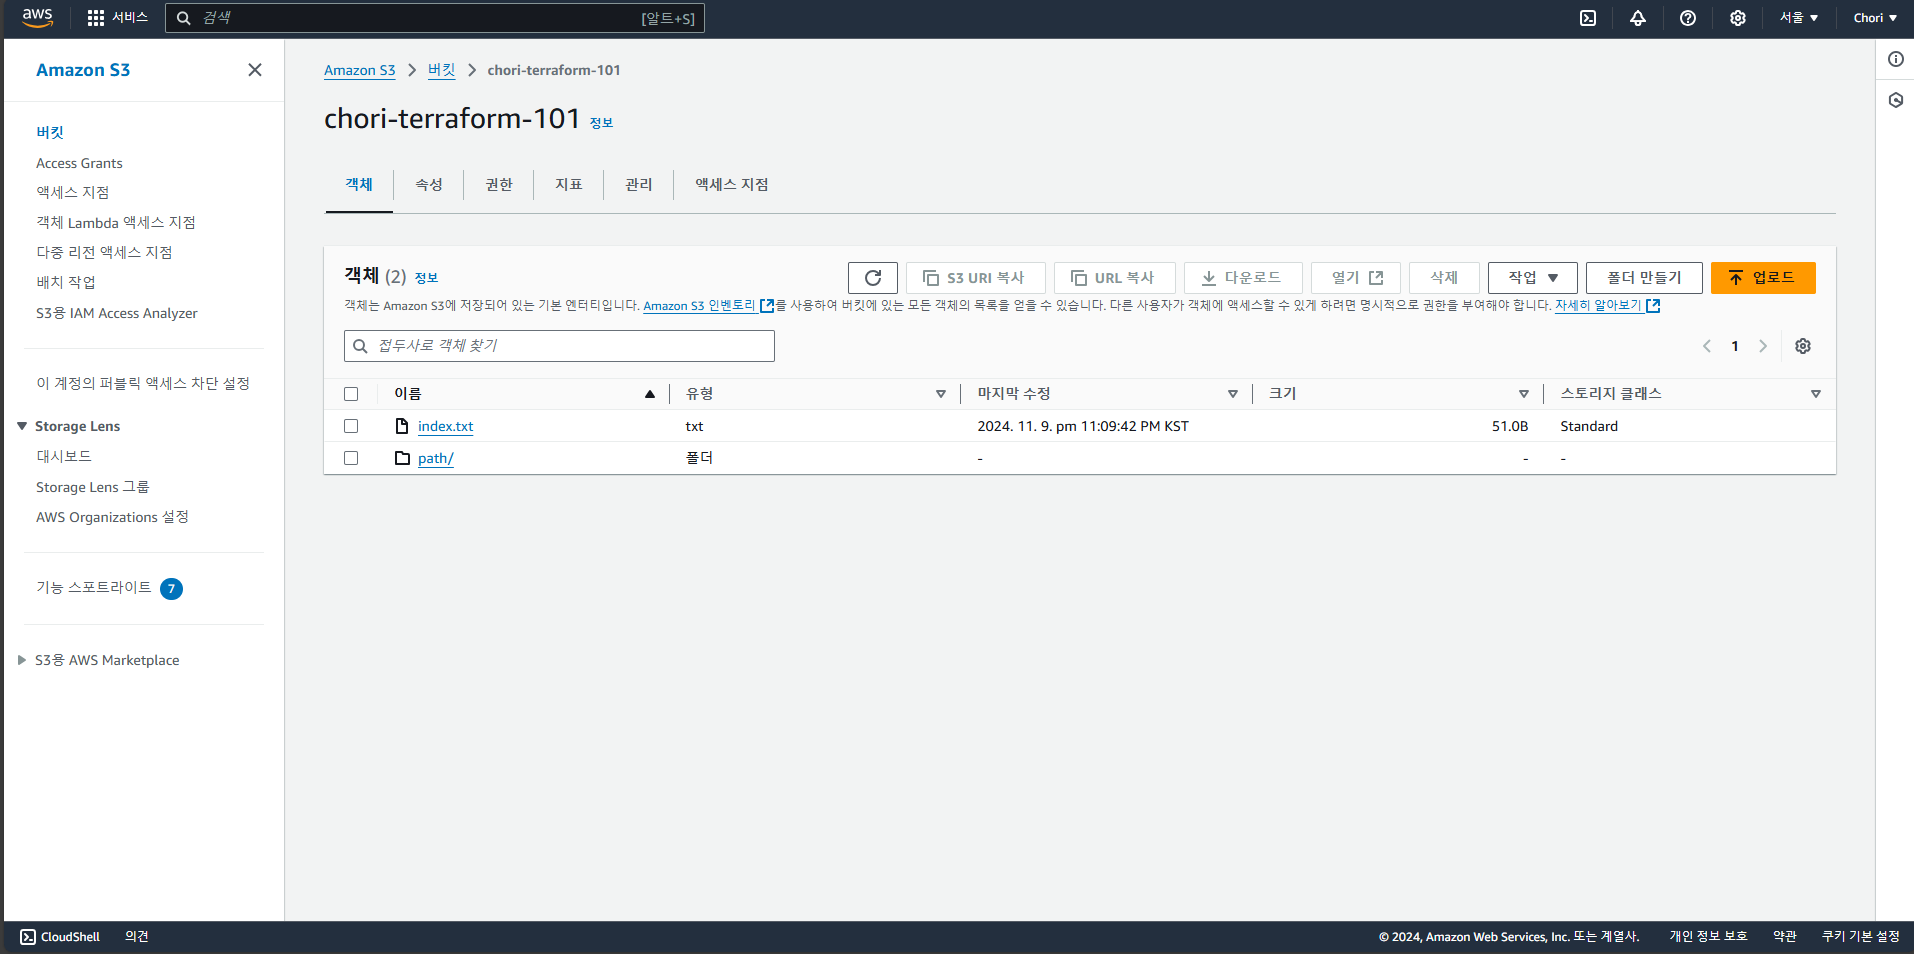Sort by 스토리지 클래스 column arrow
The height and width of the screenshot is (954, 1914).
pos(1816,394)
